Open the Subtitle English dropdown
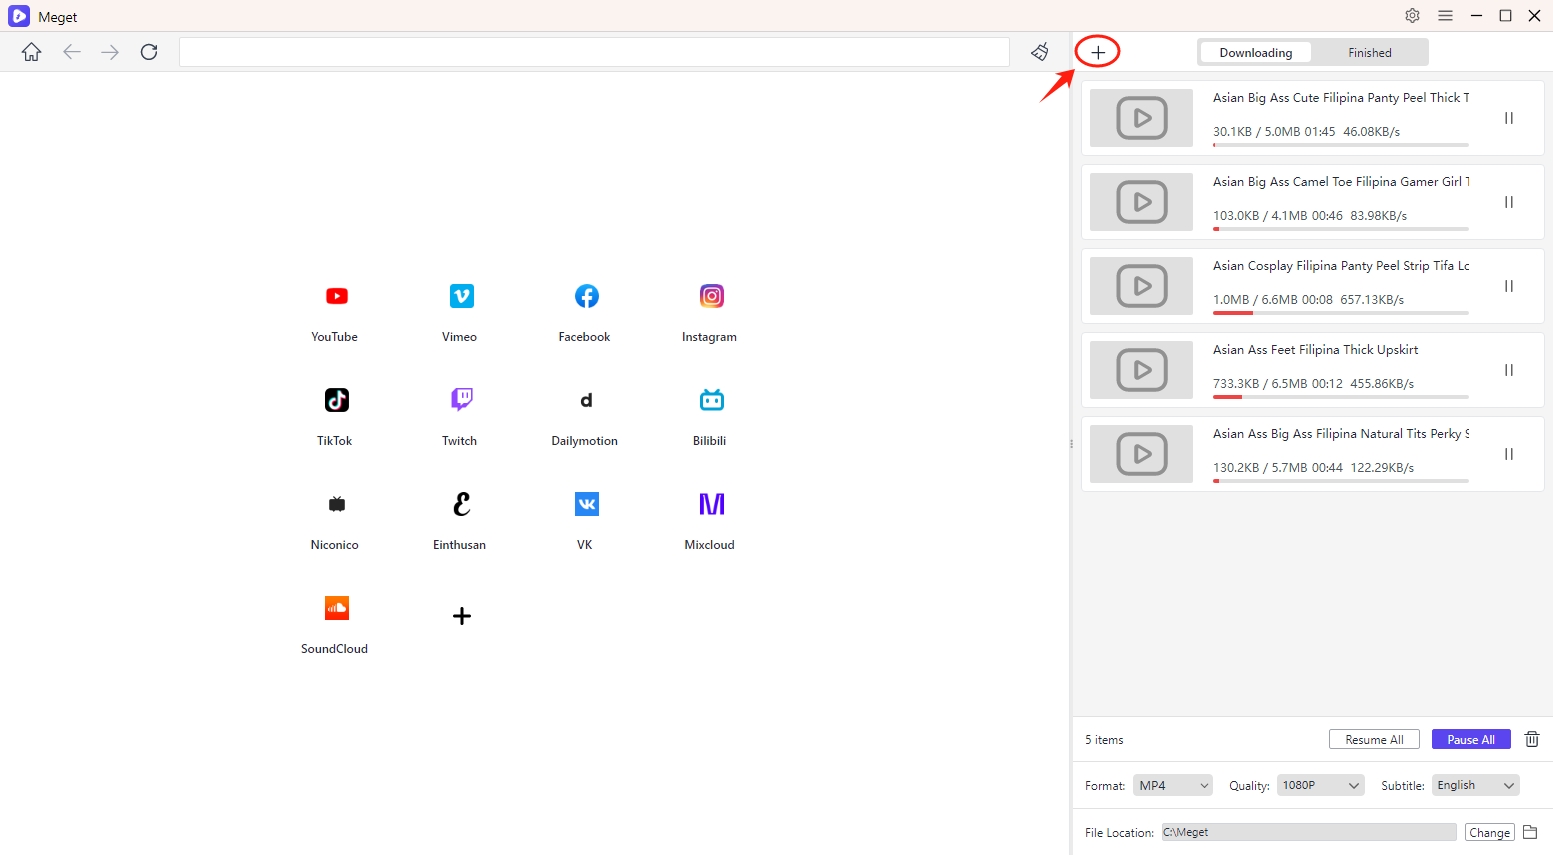This screenshot has width=1553, height=855. [x=1475, y=785]
